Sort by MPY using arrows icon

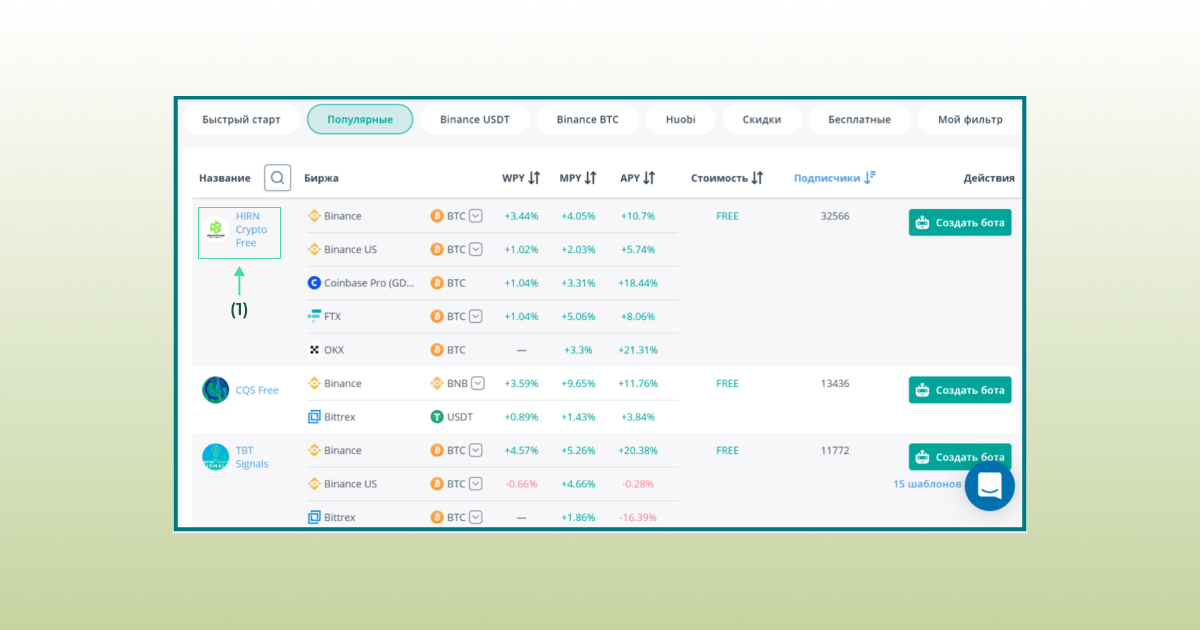click(591, 178)
